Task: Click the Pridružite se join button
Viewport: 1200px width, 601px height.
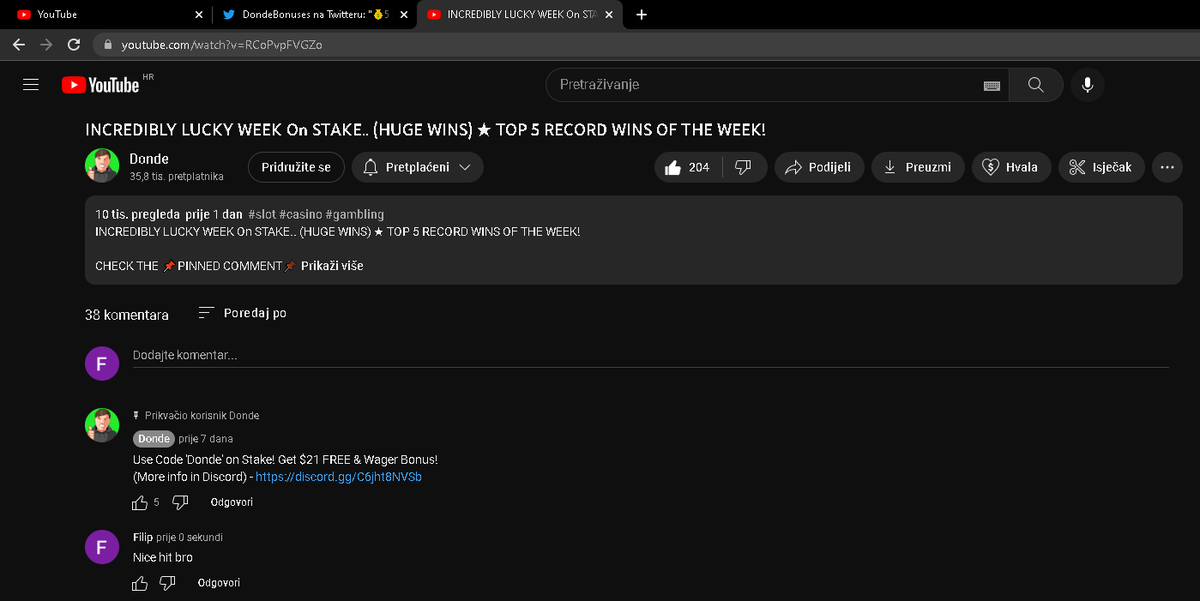Action: [x=296, y=167]
